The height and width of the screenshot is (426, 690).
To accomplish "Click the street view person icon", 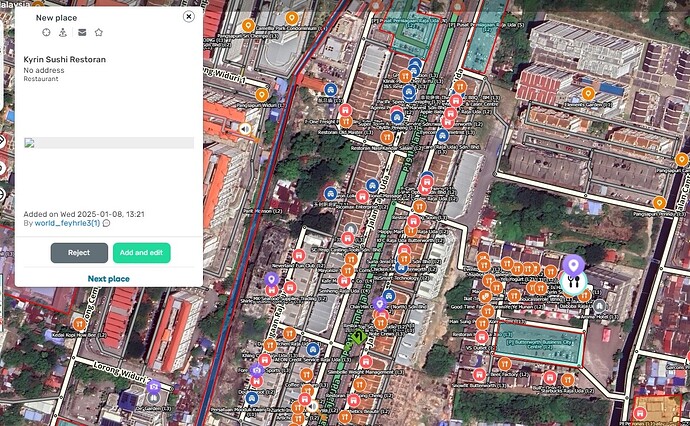I will pos(63,33).
